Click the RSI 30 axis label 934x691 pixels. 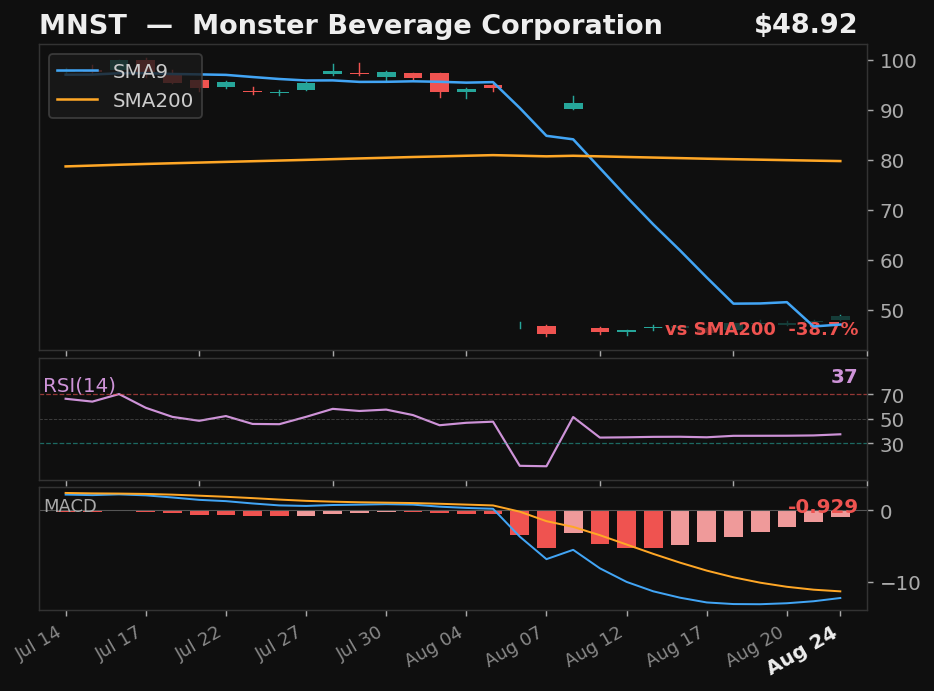[891, 444]
